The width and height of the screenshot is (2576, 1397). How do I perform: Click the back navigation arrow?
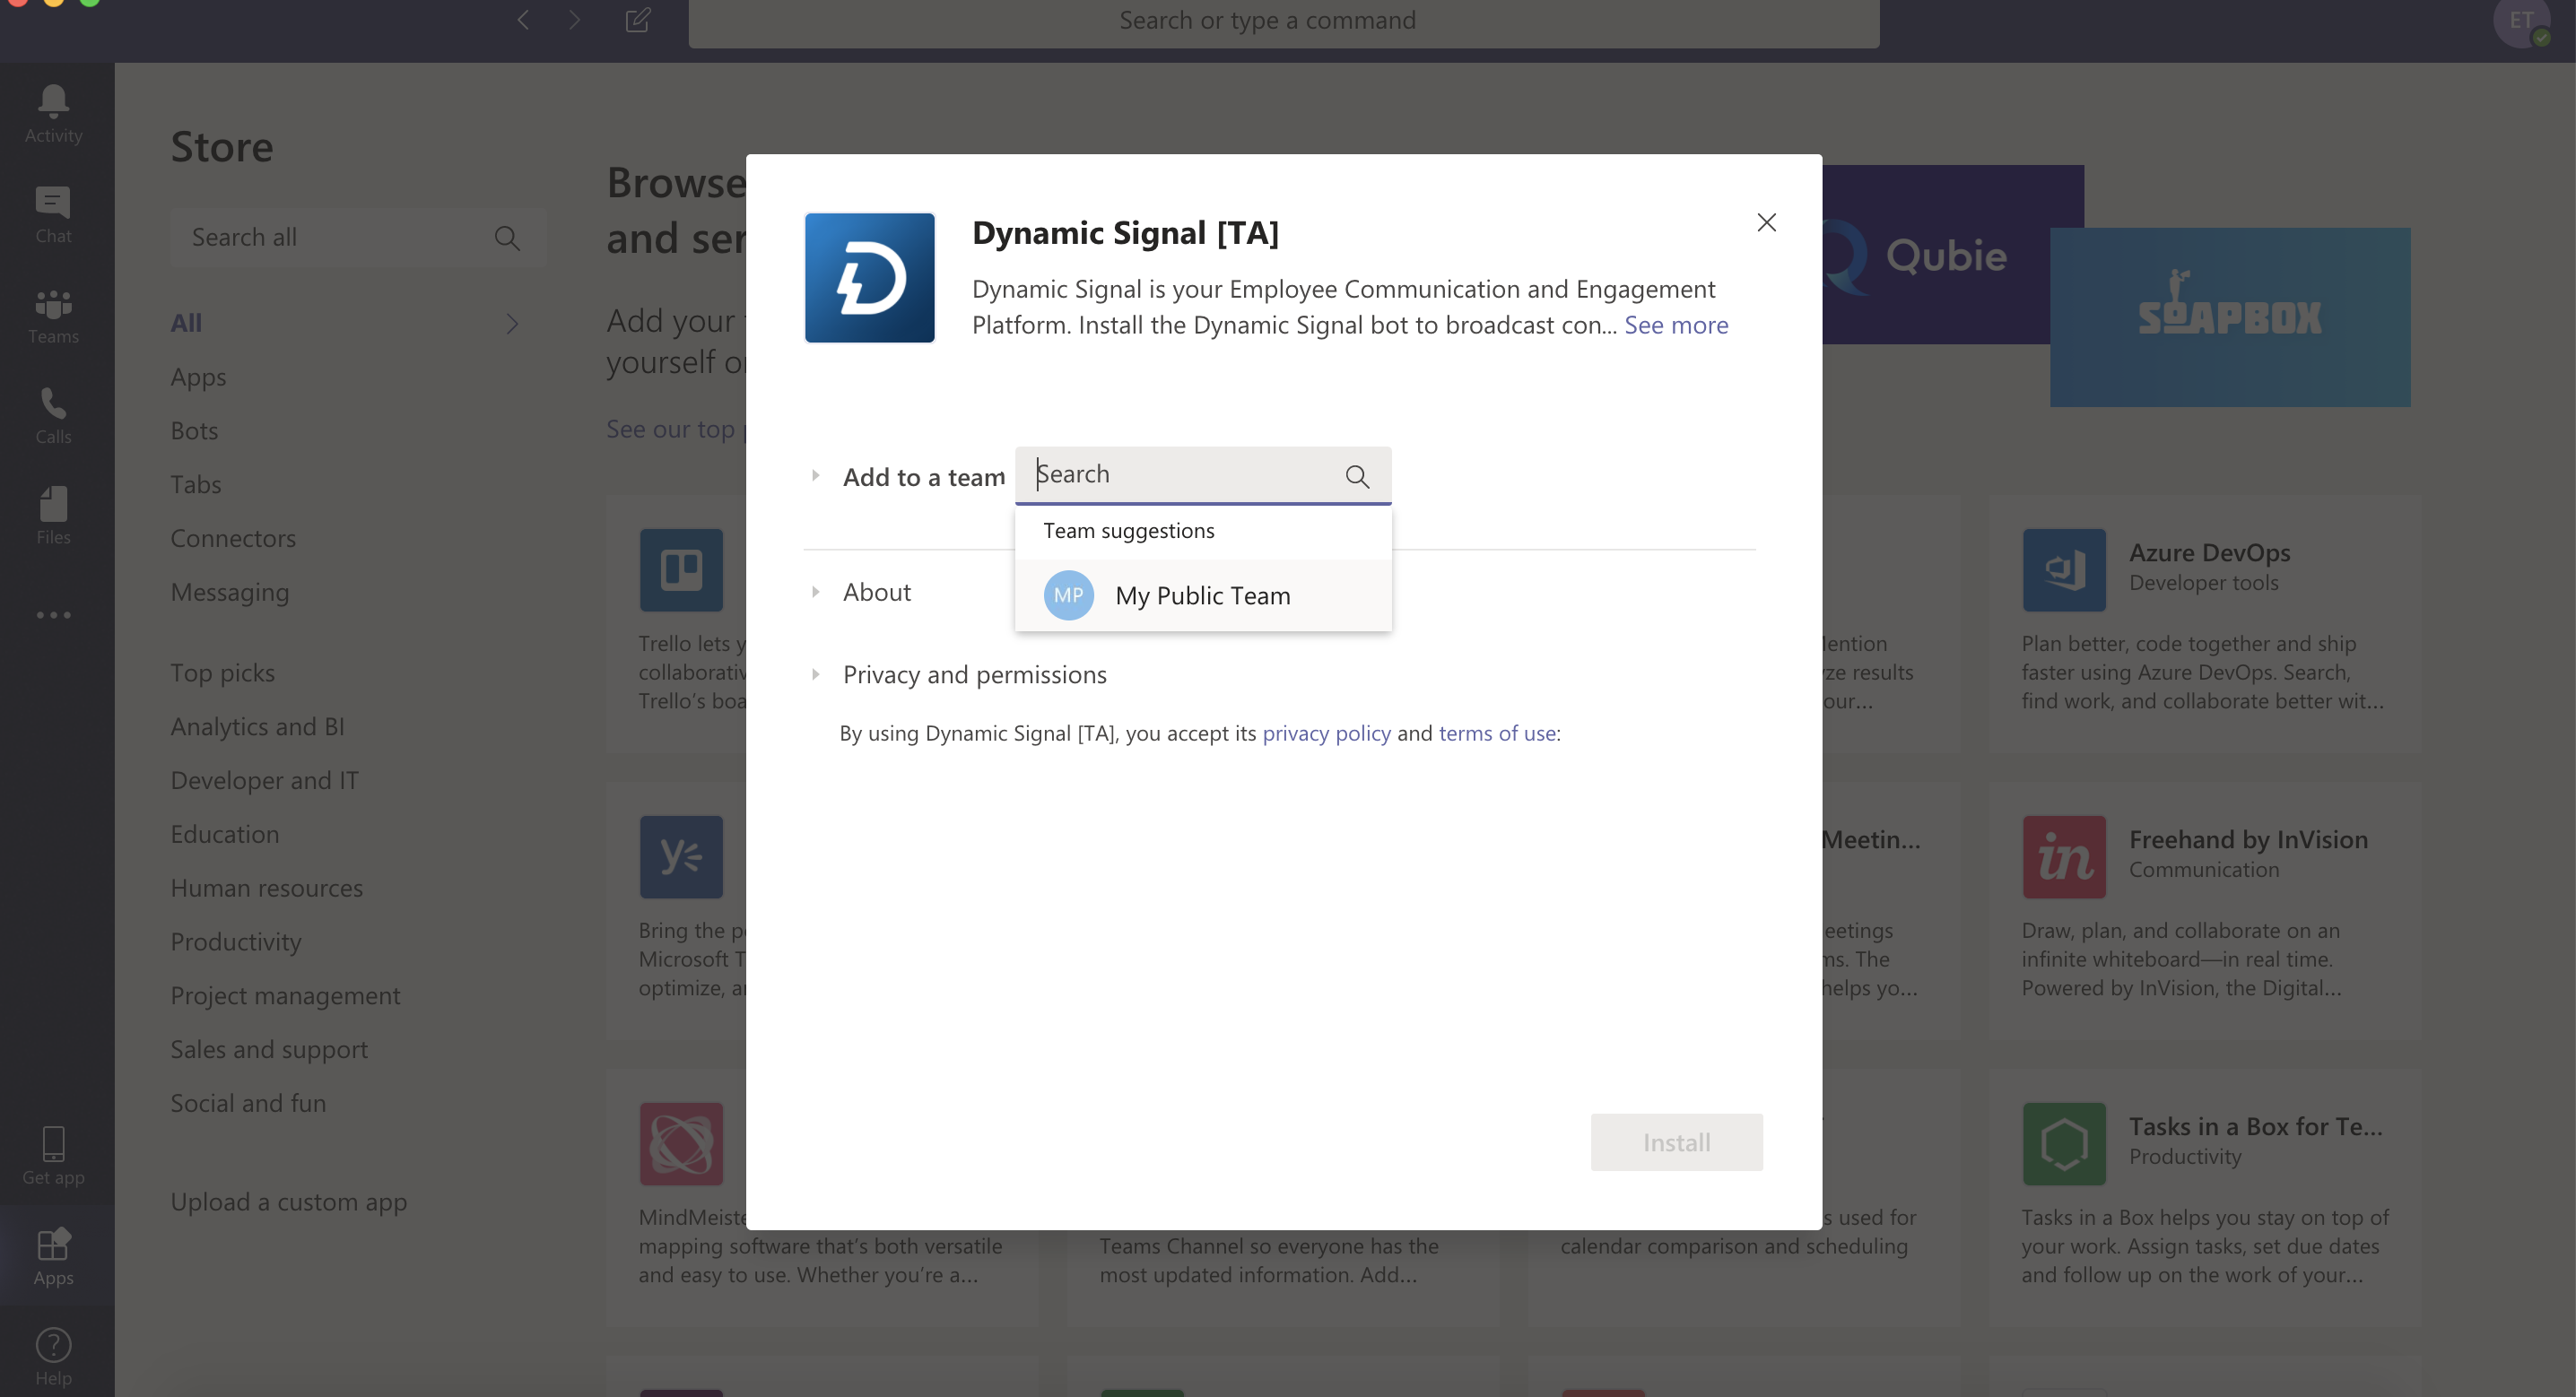click(523, 20)
